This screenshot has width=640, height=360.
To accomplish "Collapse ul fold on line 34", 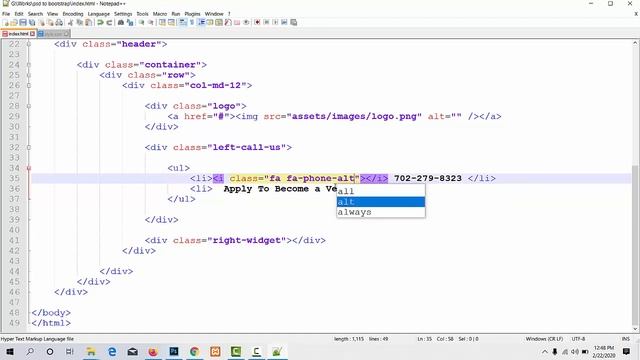I will (29, 168).
